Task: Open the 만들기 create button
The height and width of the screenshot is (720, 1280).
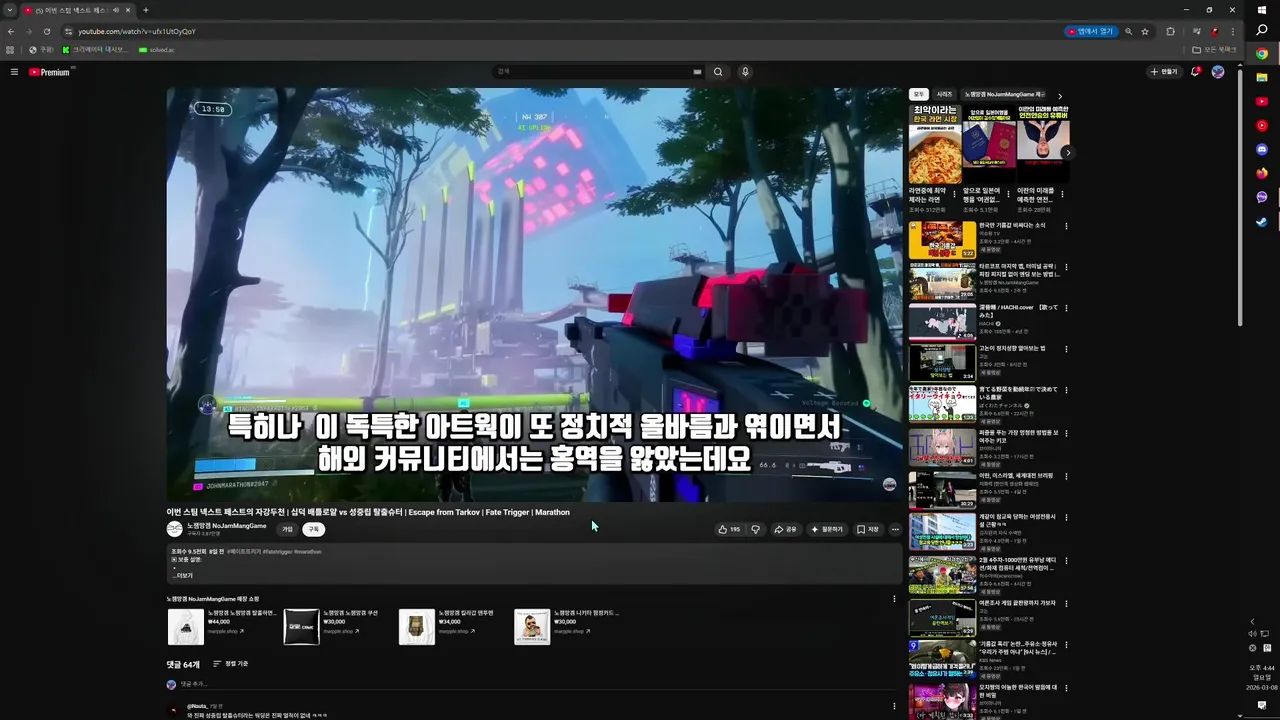Action: click(x=1164, y=72)
